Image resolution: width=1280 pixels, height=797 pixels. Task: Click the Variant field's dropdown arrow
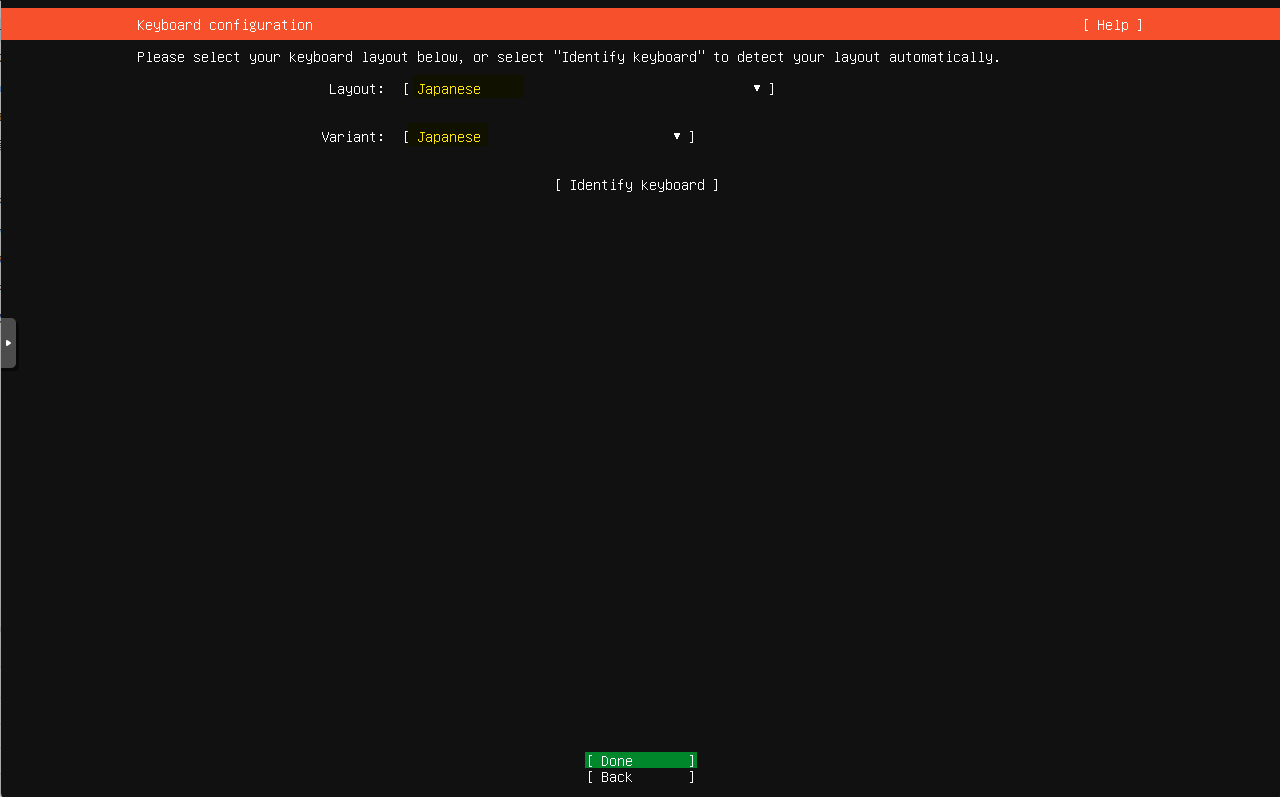point(677,136)
